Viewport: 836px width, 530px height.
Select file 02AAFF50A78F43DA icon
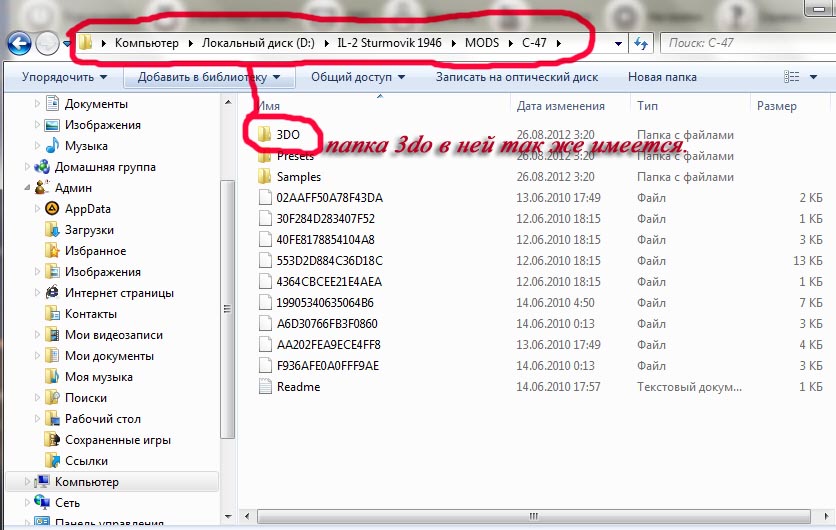[265, 198]
